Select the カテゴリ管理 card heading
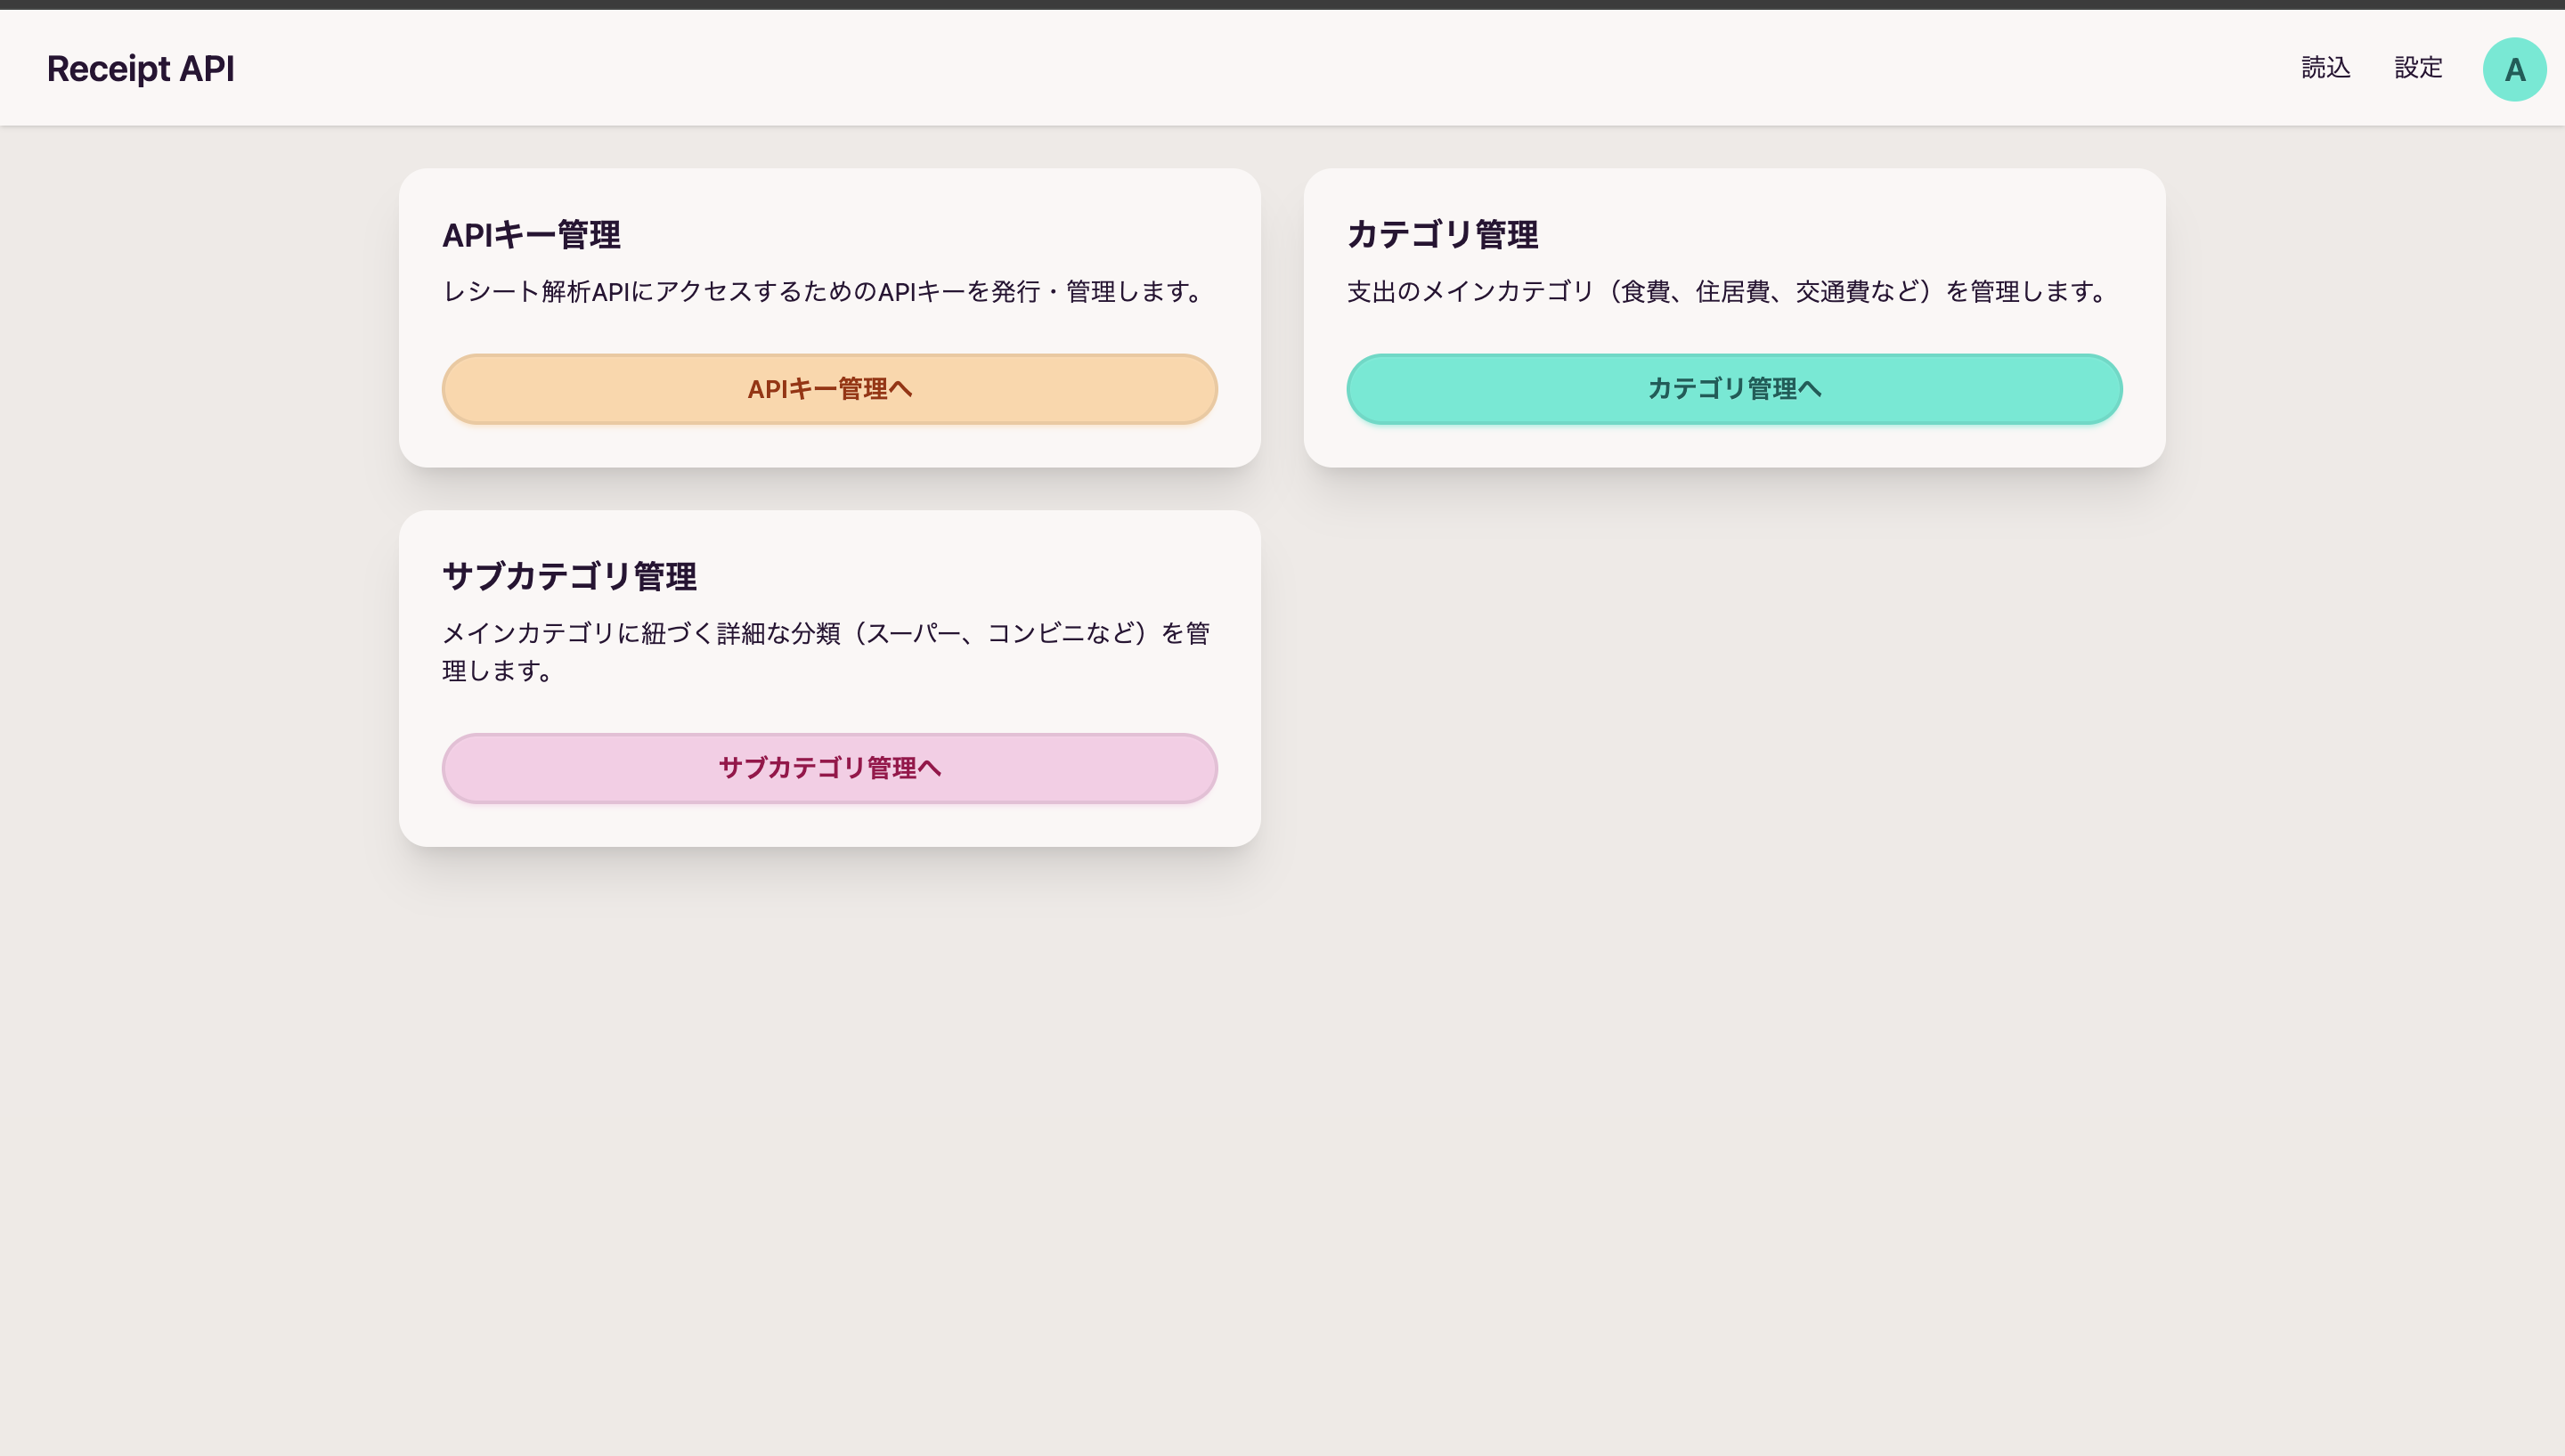 tap(1442, 235)
